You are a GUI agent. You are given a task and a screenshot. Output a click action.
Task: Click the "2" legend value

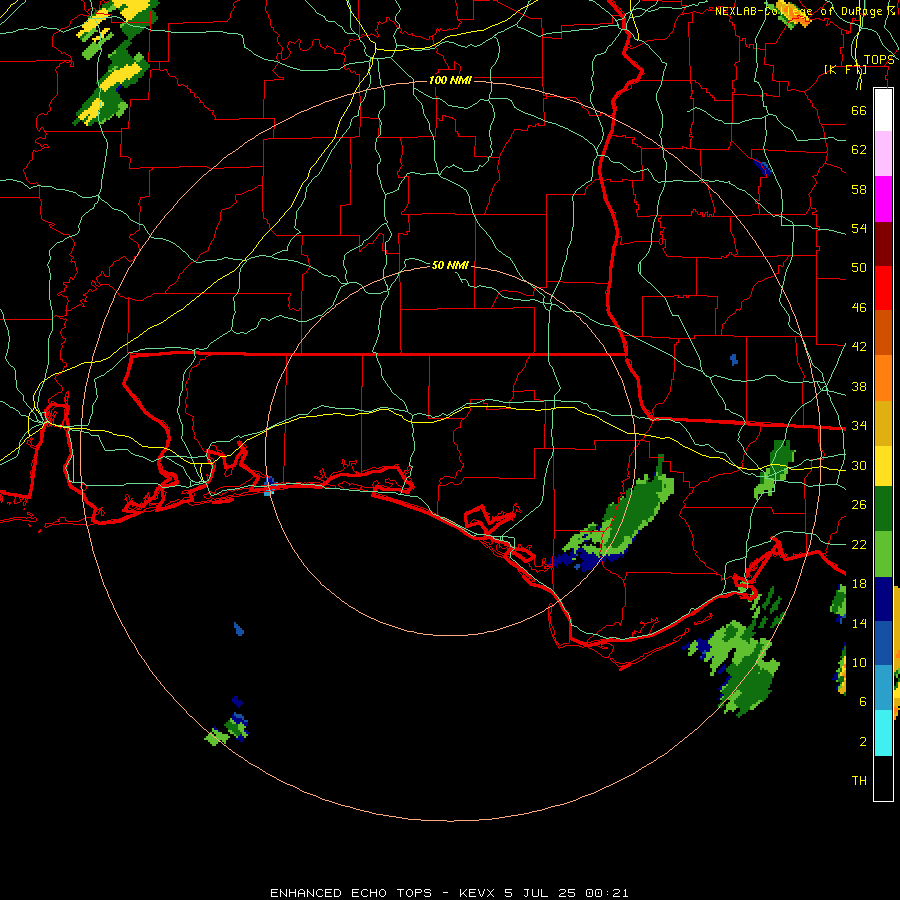pyautogui.click(x=862, y=742)
